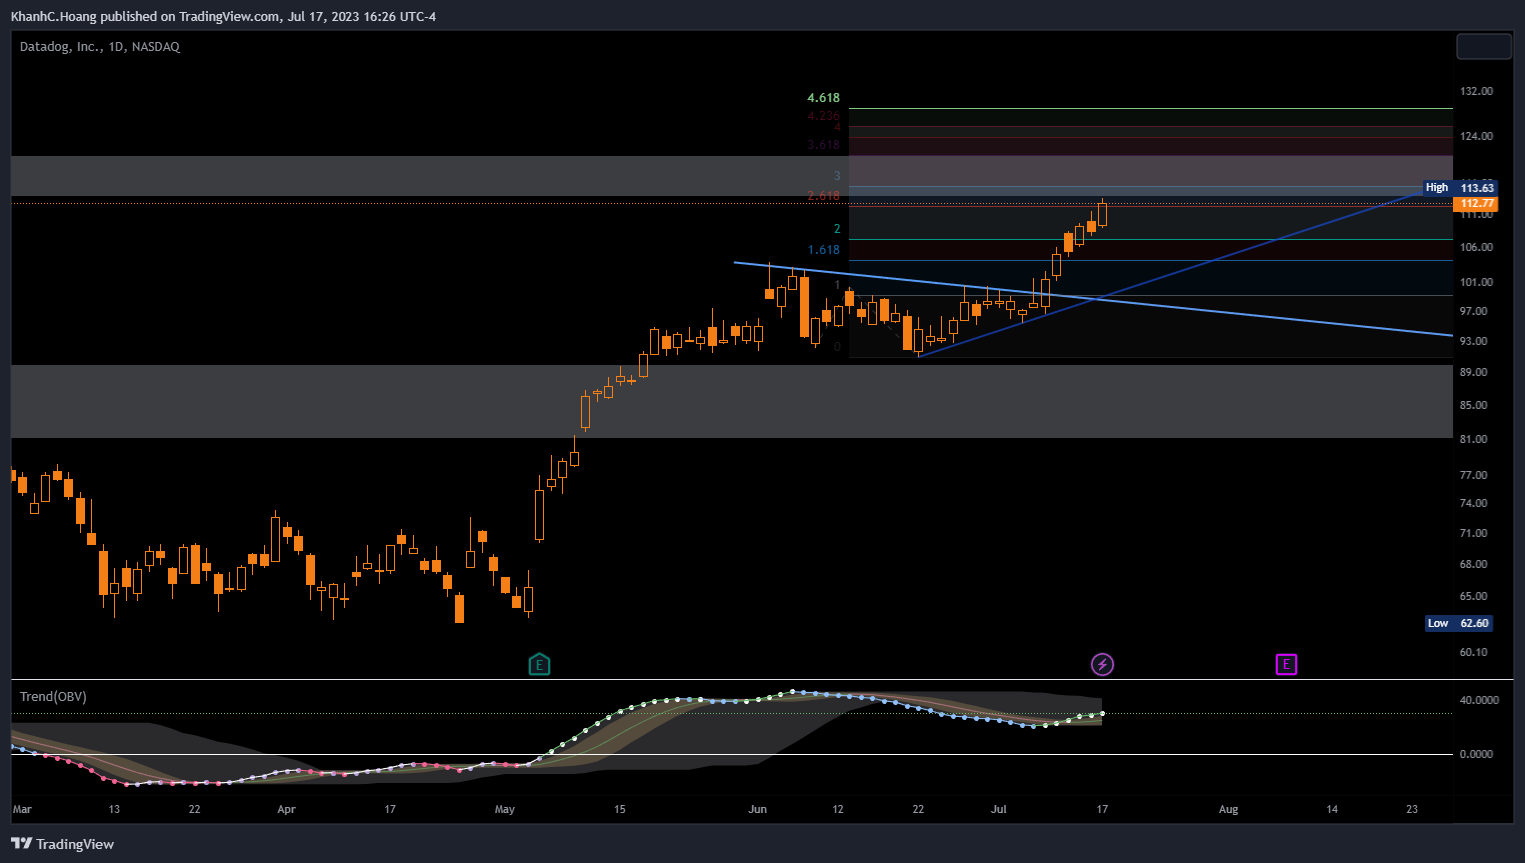Click the Mar date on time axis

pos(22,809)
